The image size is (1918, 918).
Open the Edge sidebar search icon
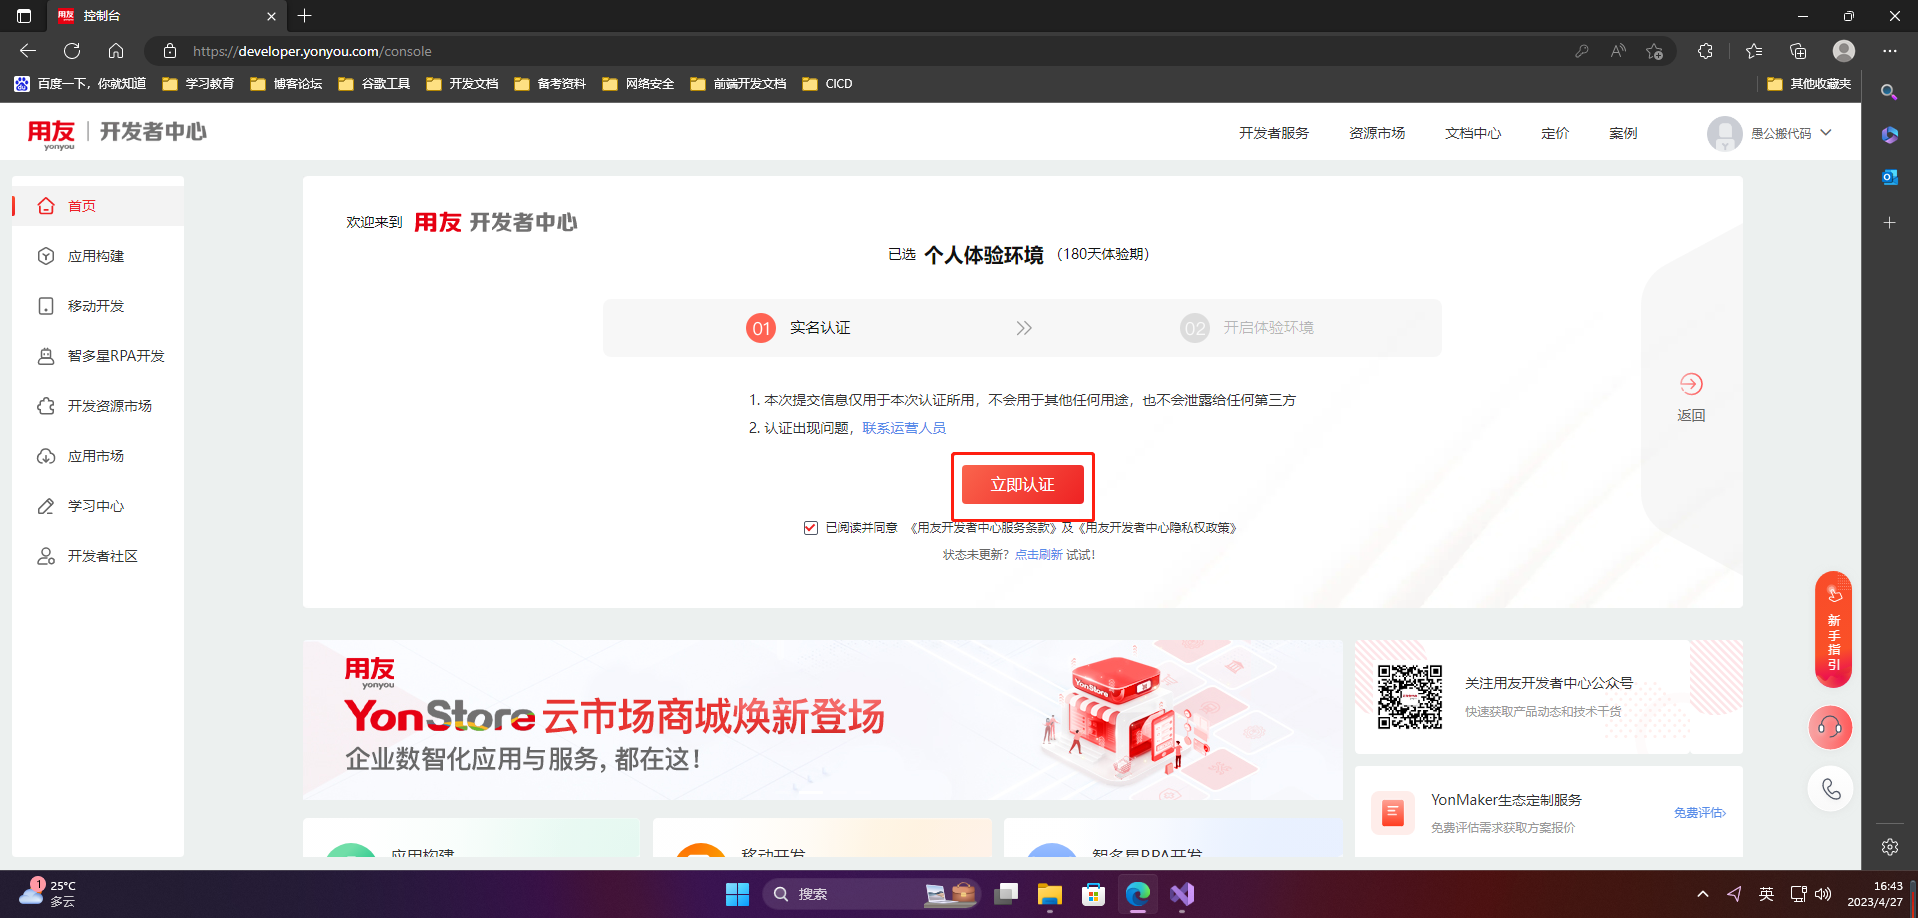pos(1889,92)
